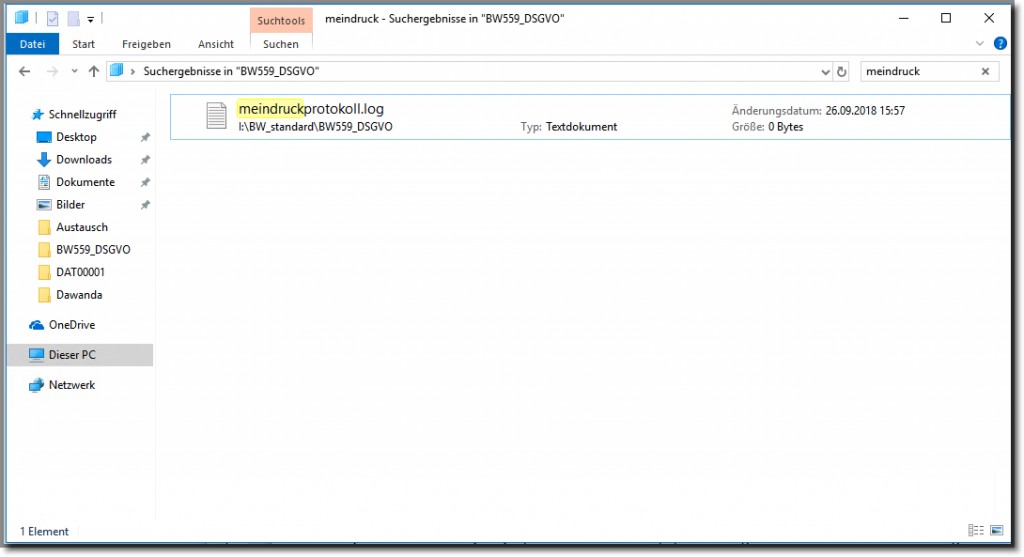Switch to the Ansicht ribbon tab

pyautogui.click(x=216, y=44)
